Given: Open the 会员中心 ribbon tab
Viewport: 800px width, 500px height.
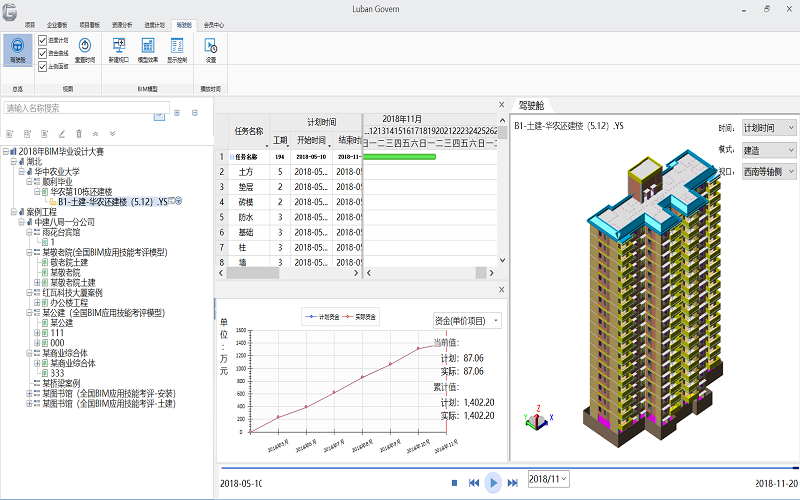Looking at the screenshot, I should (x=214, y=25).
